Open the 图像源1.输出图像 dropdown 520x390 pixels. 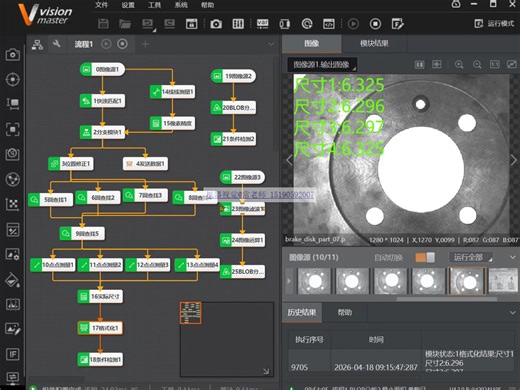322,65
